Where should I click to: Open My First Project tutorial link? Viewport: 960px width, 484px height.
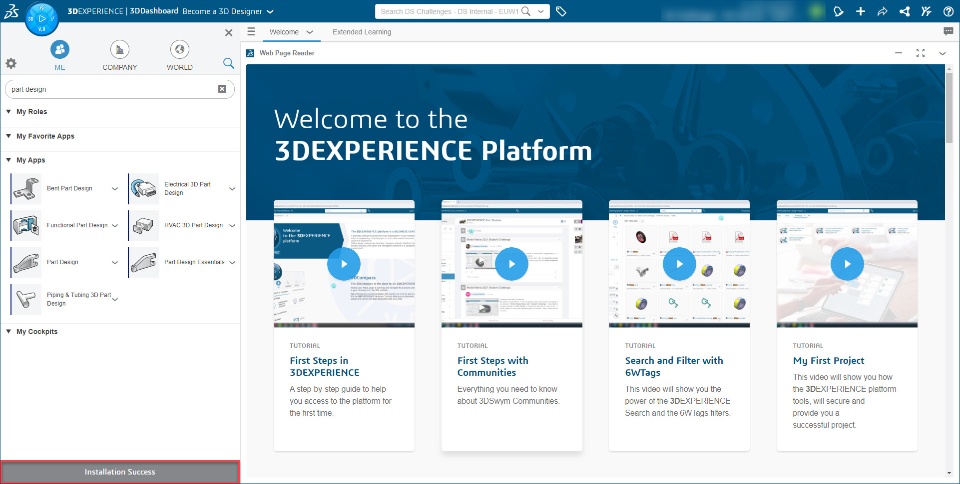(829, 361)
